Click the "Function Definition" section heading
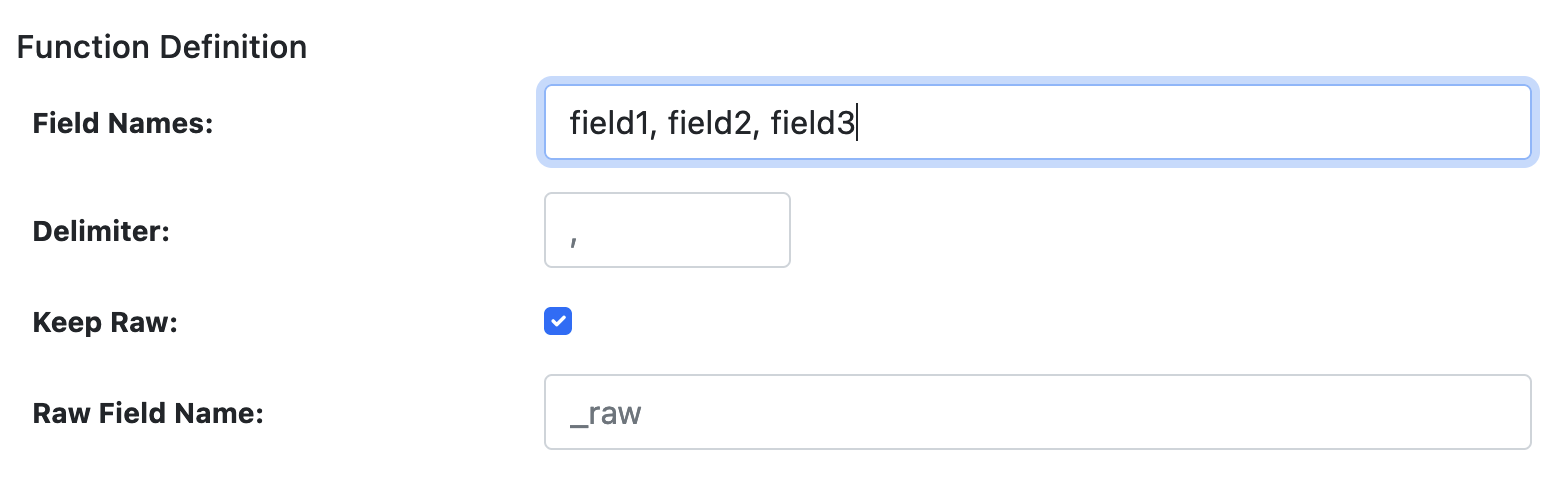This screenshot has height=492, width=1558. [162, 47]
